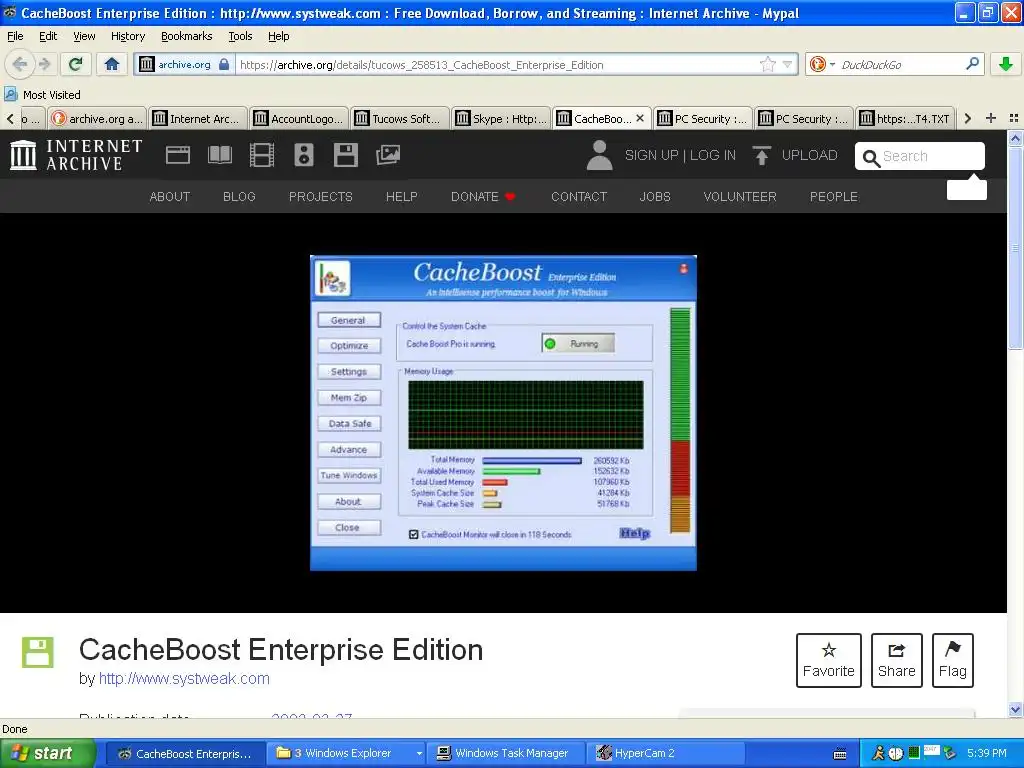Image resolution: width=1024 pixels, height=768 pixels.
Task: Switch to the https:...T4.TXT tab
Action: pyautogui.click(x=905, y=118)
